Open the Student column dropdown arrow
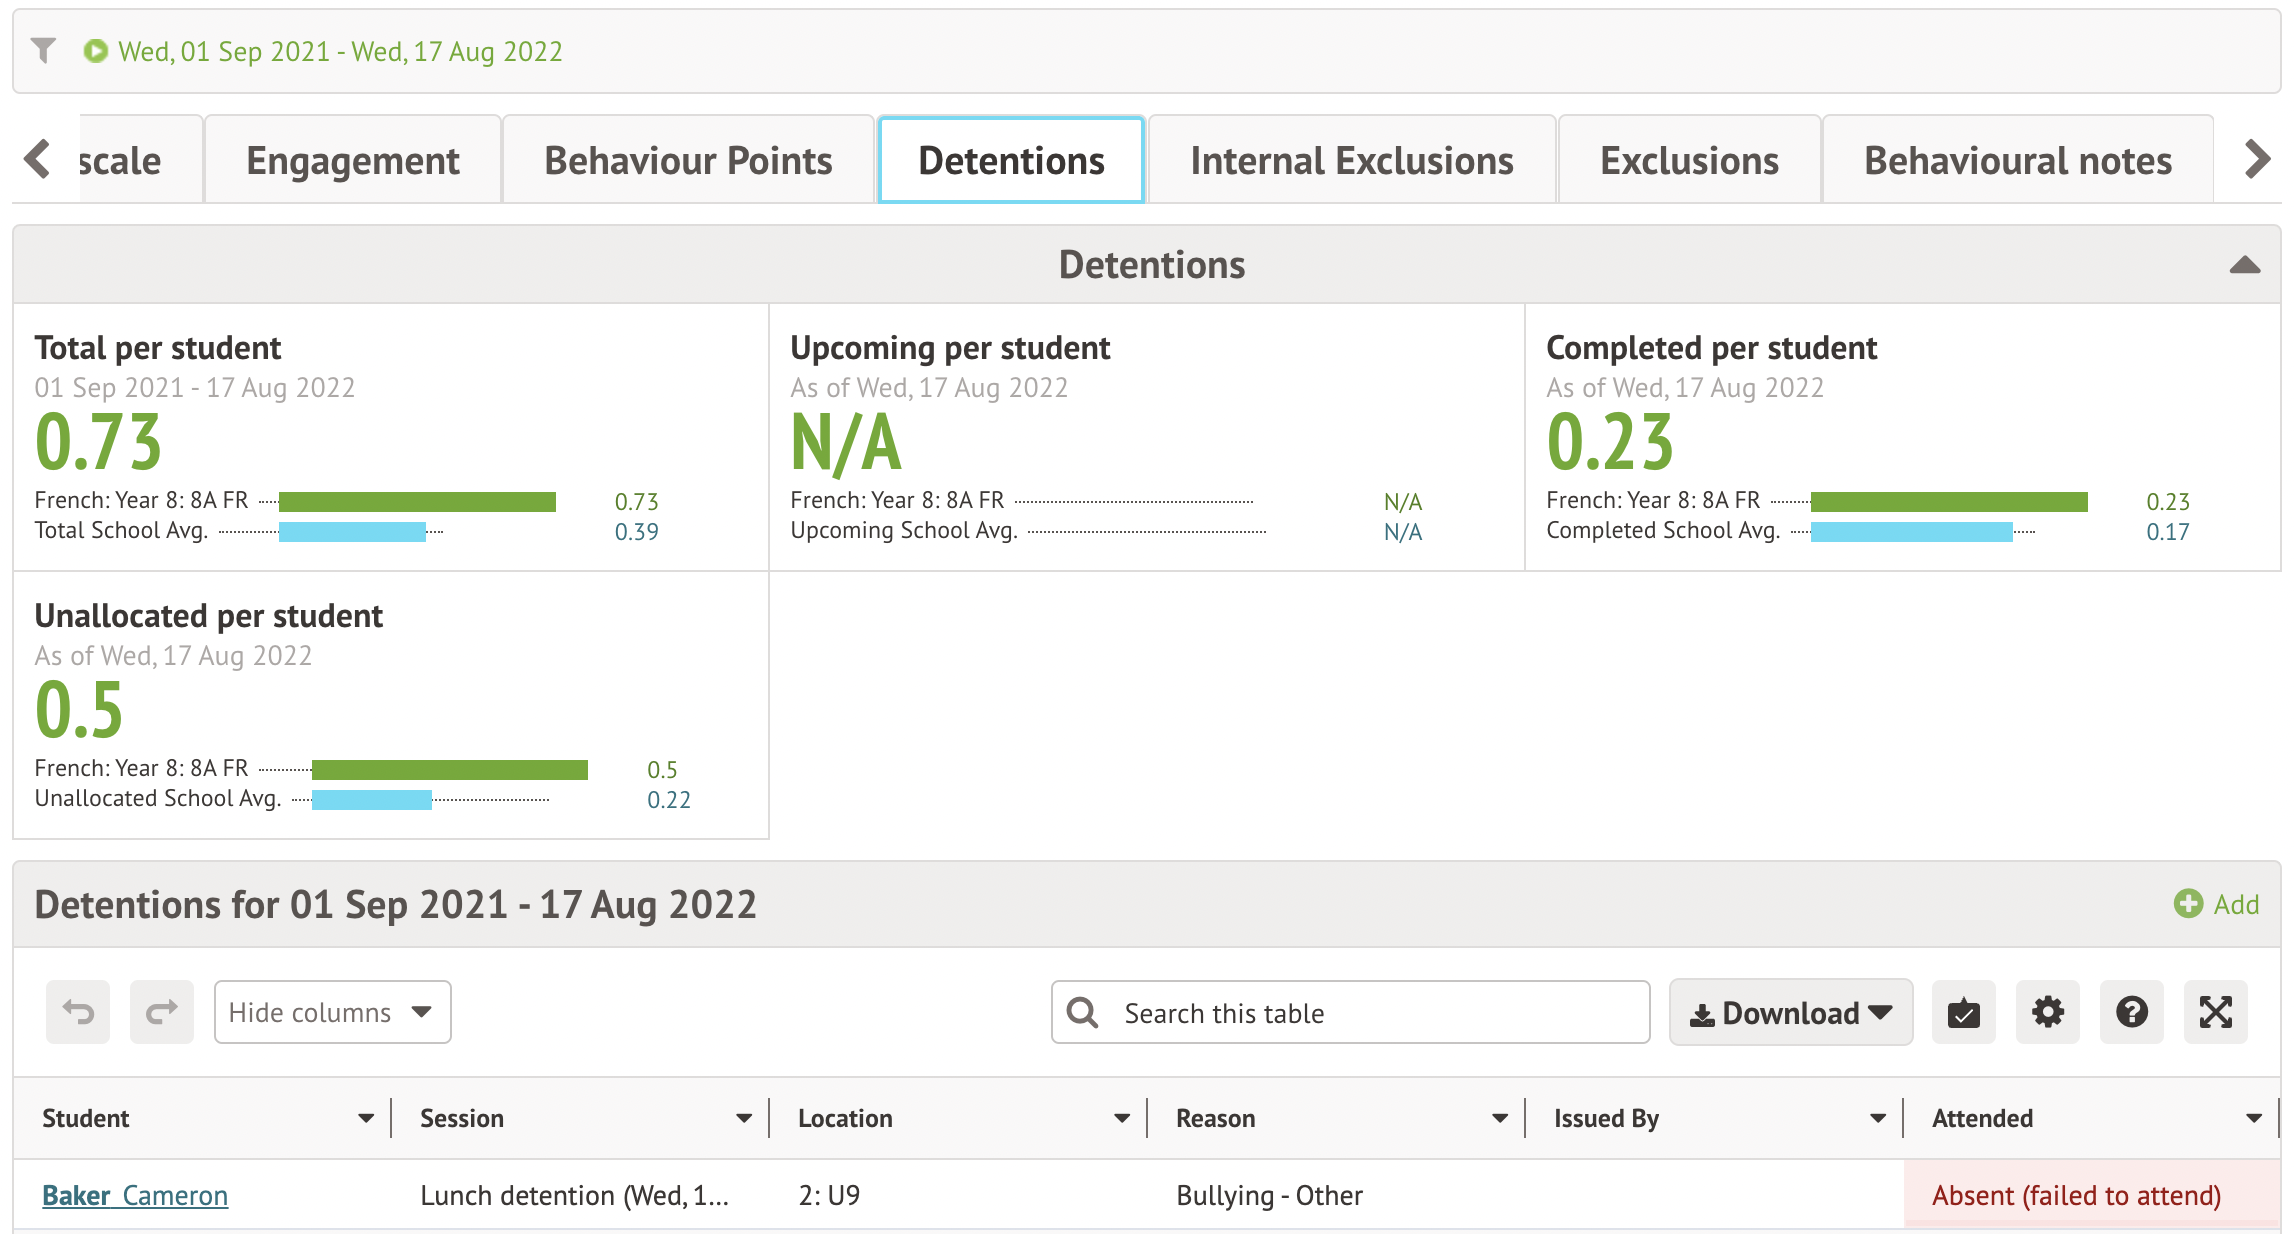 click(x=366, y=1118)
